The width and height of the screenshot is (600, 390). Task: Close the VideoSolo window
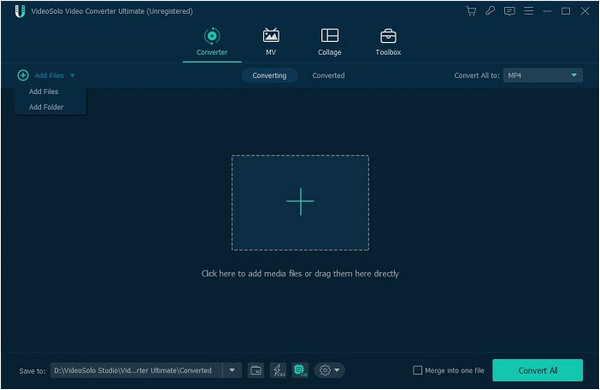tap(585, 11)
